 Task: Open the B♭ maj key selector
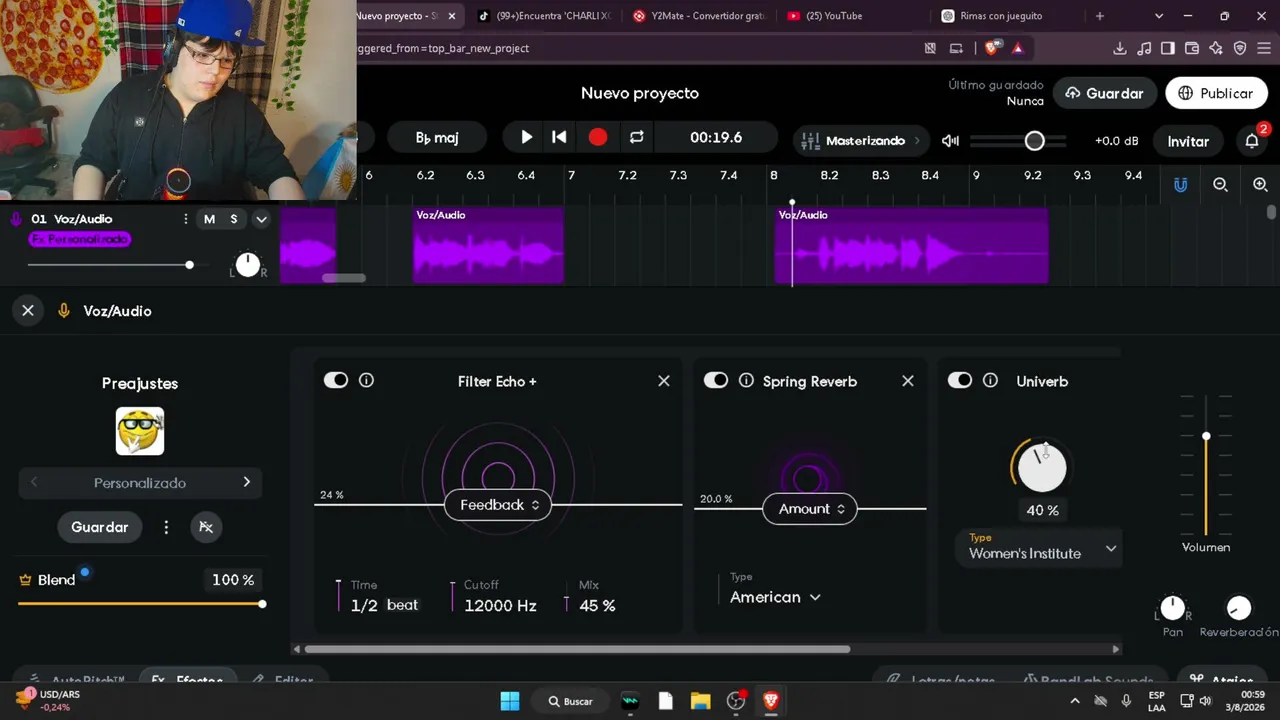point(437,138)
